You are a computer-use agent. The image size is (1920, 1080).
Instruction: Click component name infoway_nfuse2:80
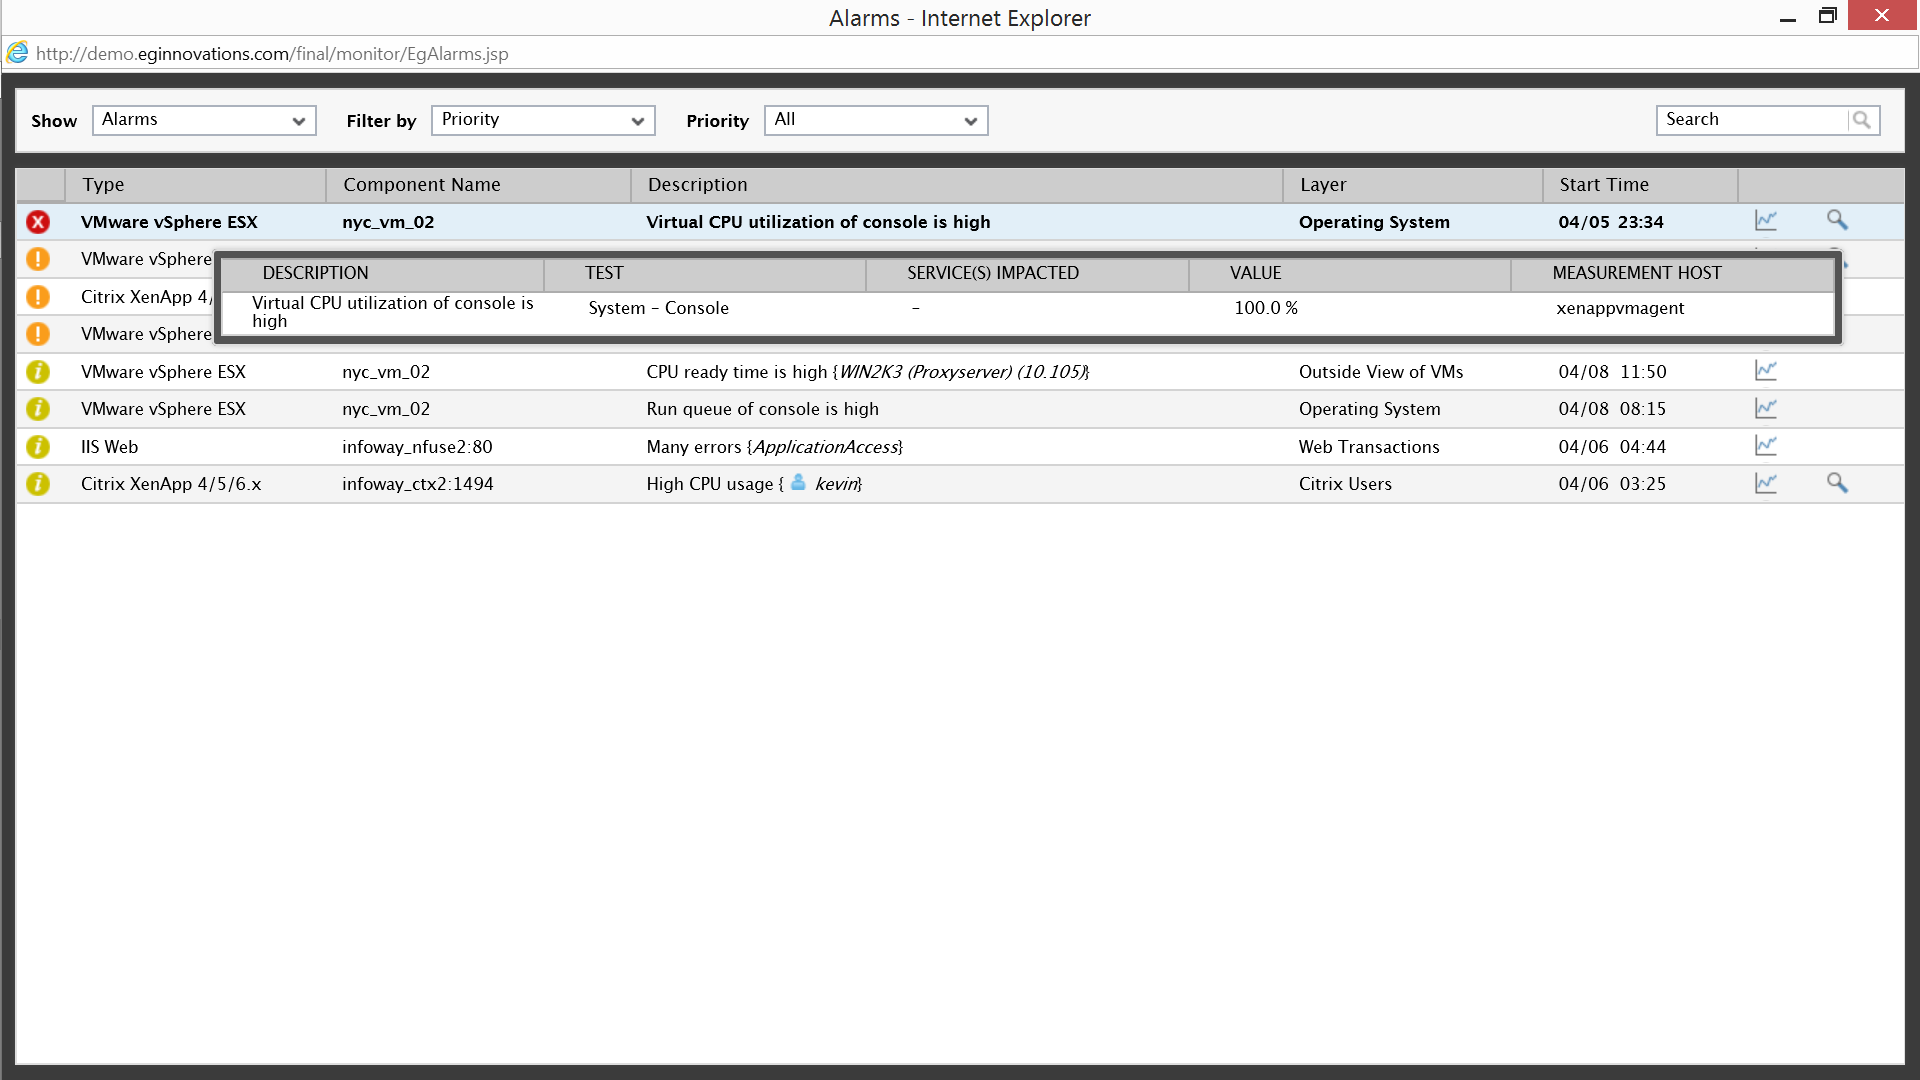(417, 447)
